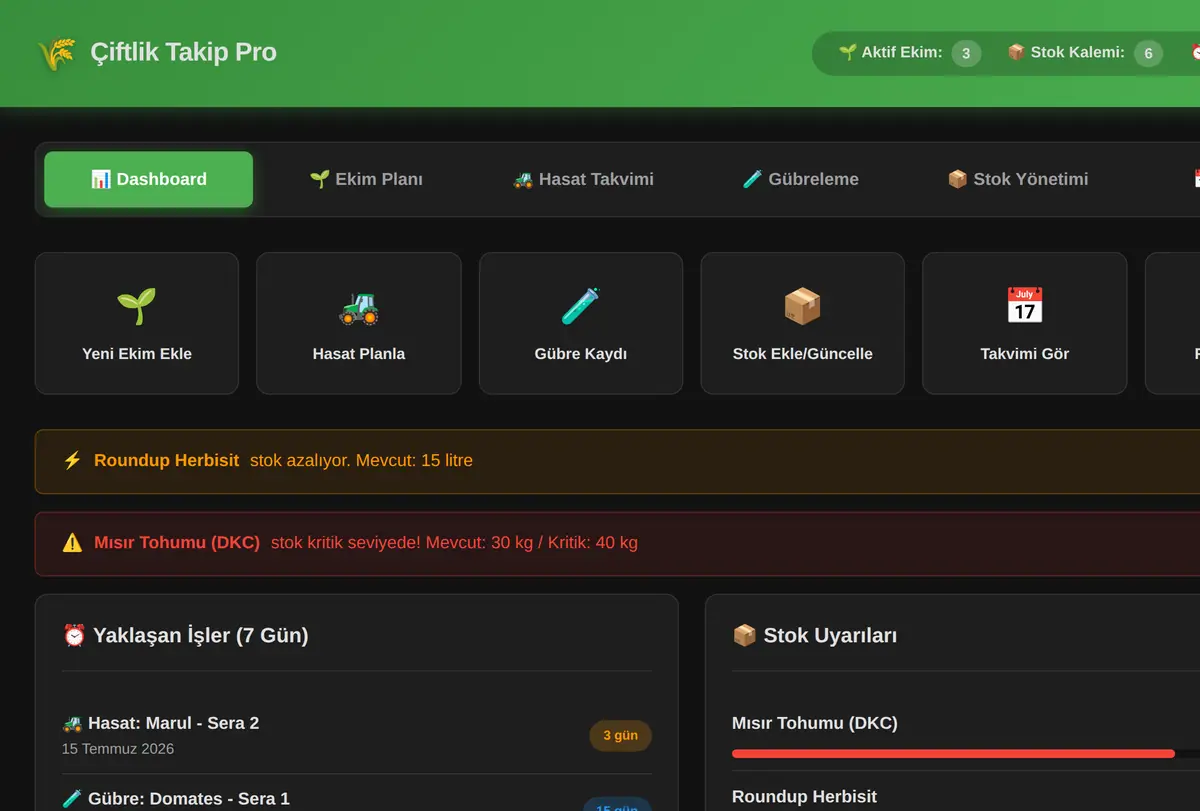Click the test tube icon on Gübre Kaydı card
Screen dimensions: 1200x811
pos(581,306)
